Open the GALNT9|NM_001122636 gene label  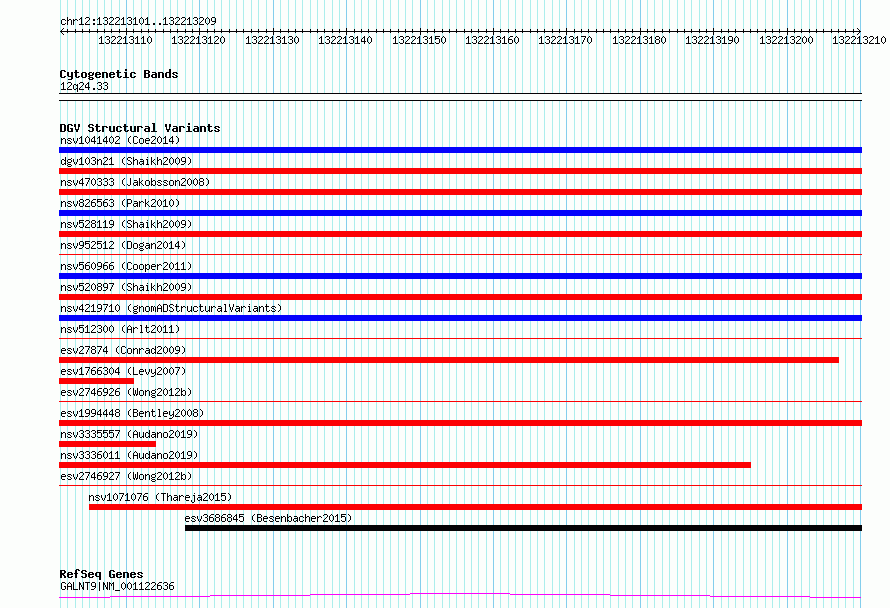coord(117,586)
